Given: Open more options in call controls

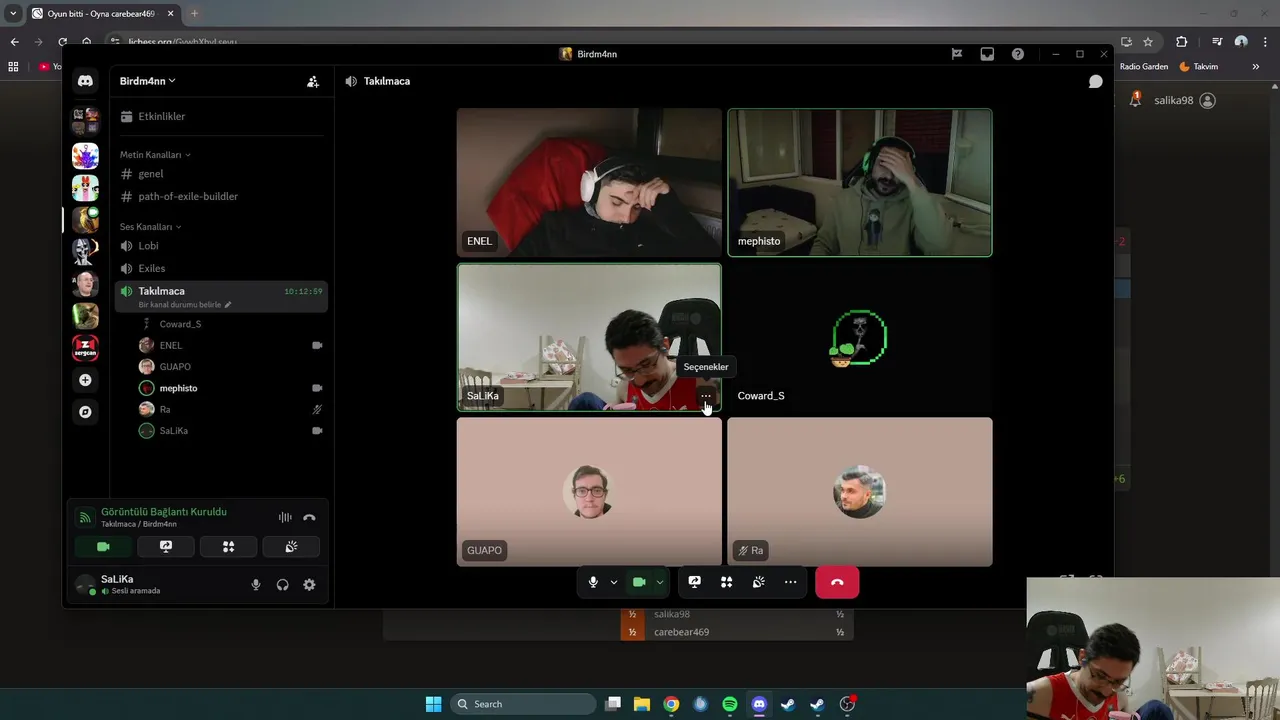Looking at the screenshot, I should pyautogui.click(x=790, y=582).
